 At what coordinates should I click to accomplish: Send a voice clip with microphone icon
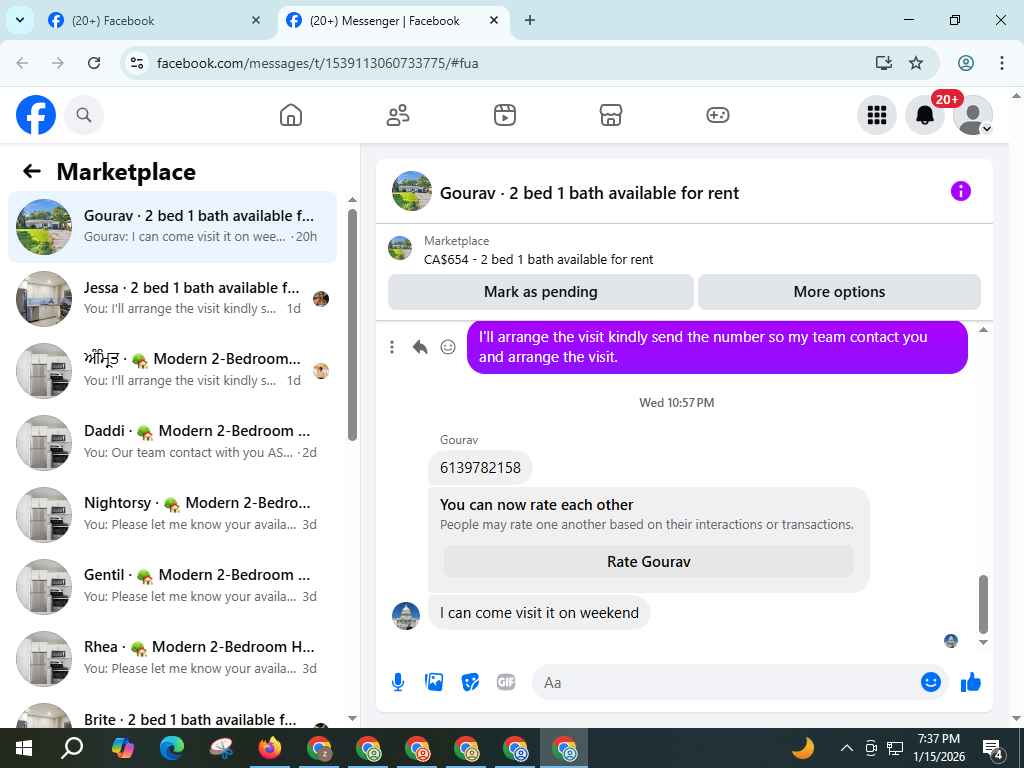pos(398,682)
